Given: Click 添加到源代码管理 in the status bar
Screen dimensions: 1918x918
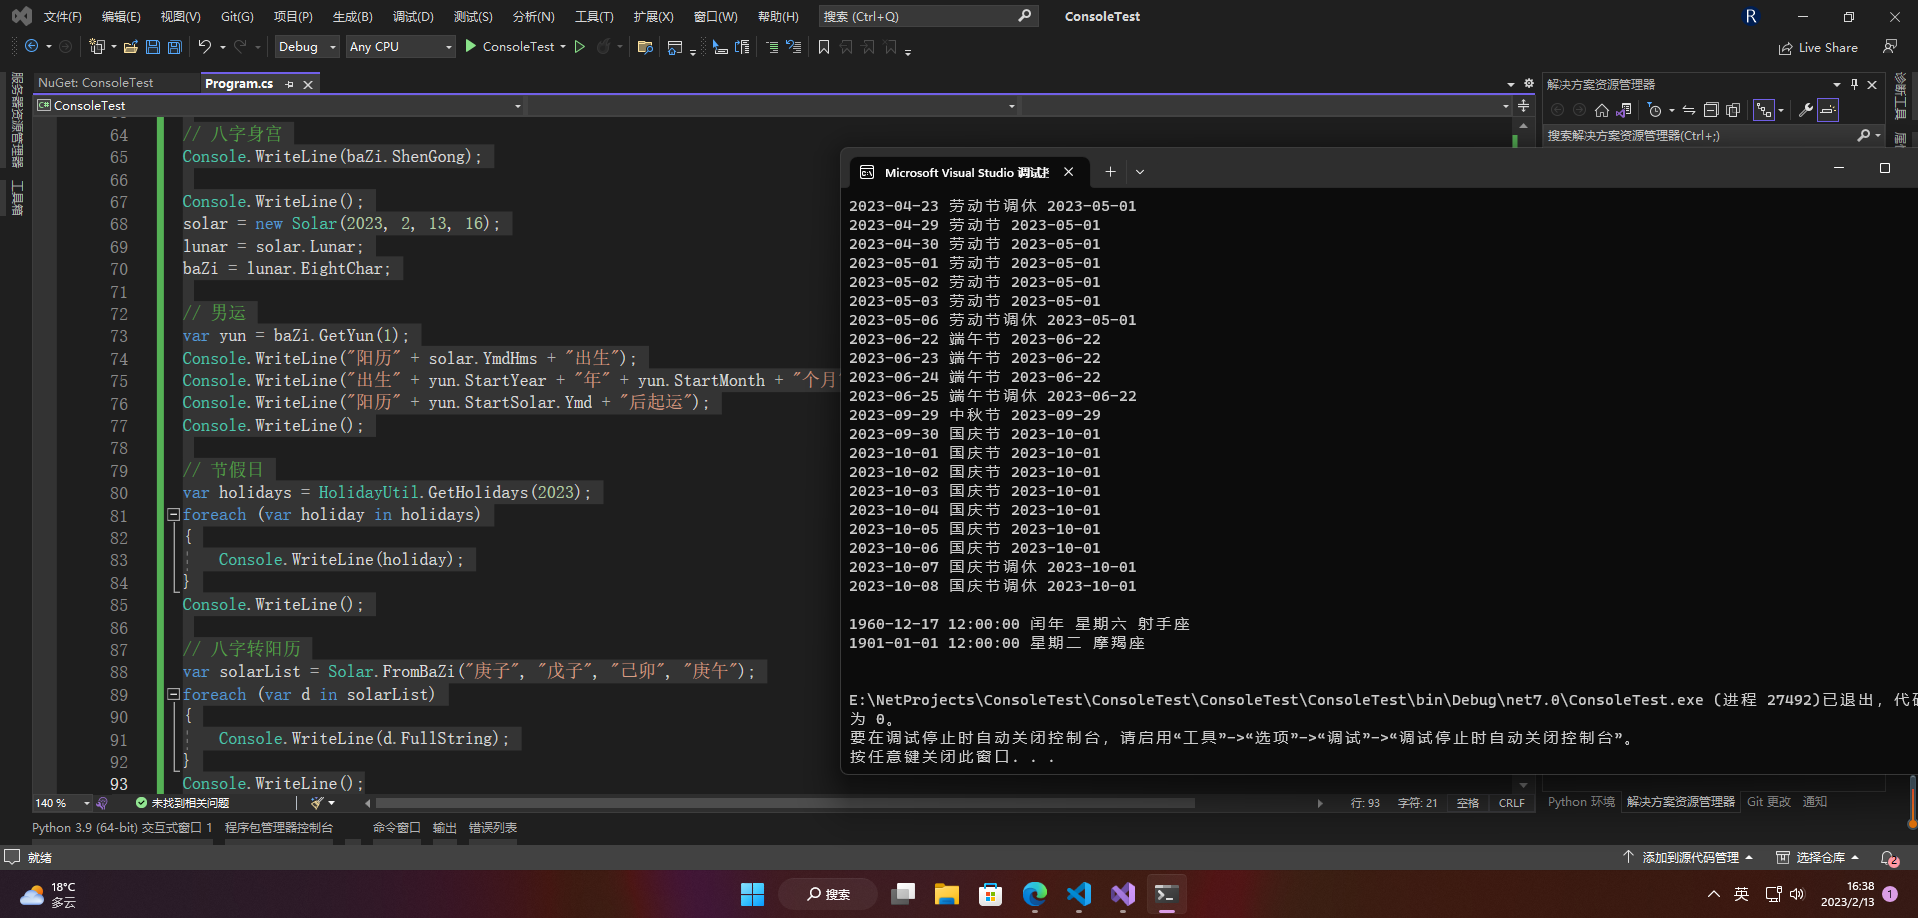Looking at the screenshot, I should [1688, 858].
